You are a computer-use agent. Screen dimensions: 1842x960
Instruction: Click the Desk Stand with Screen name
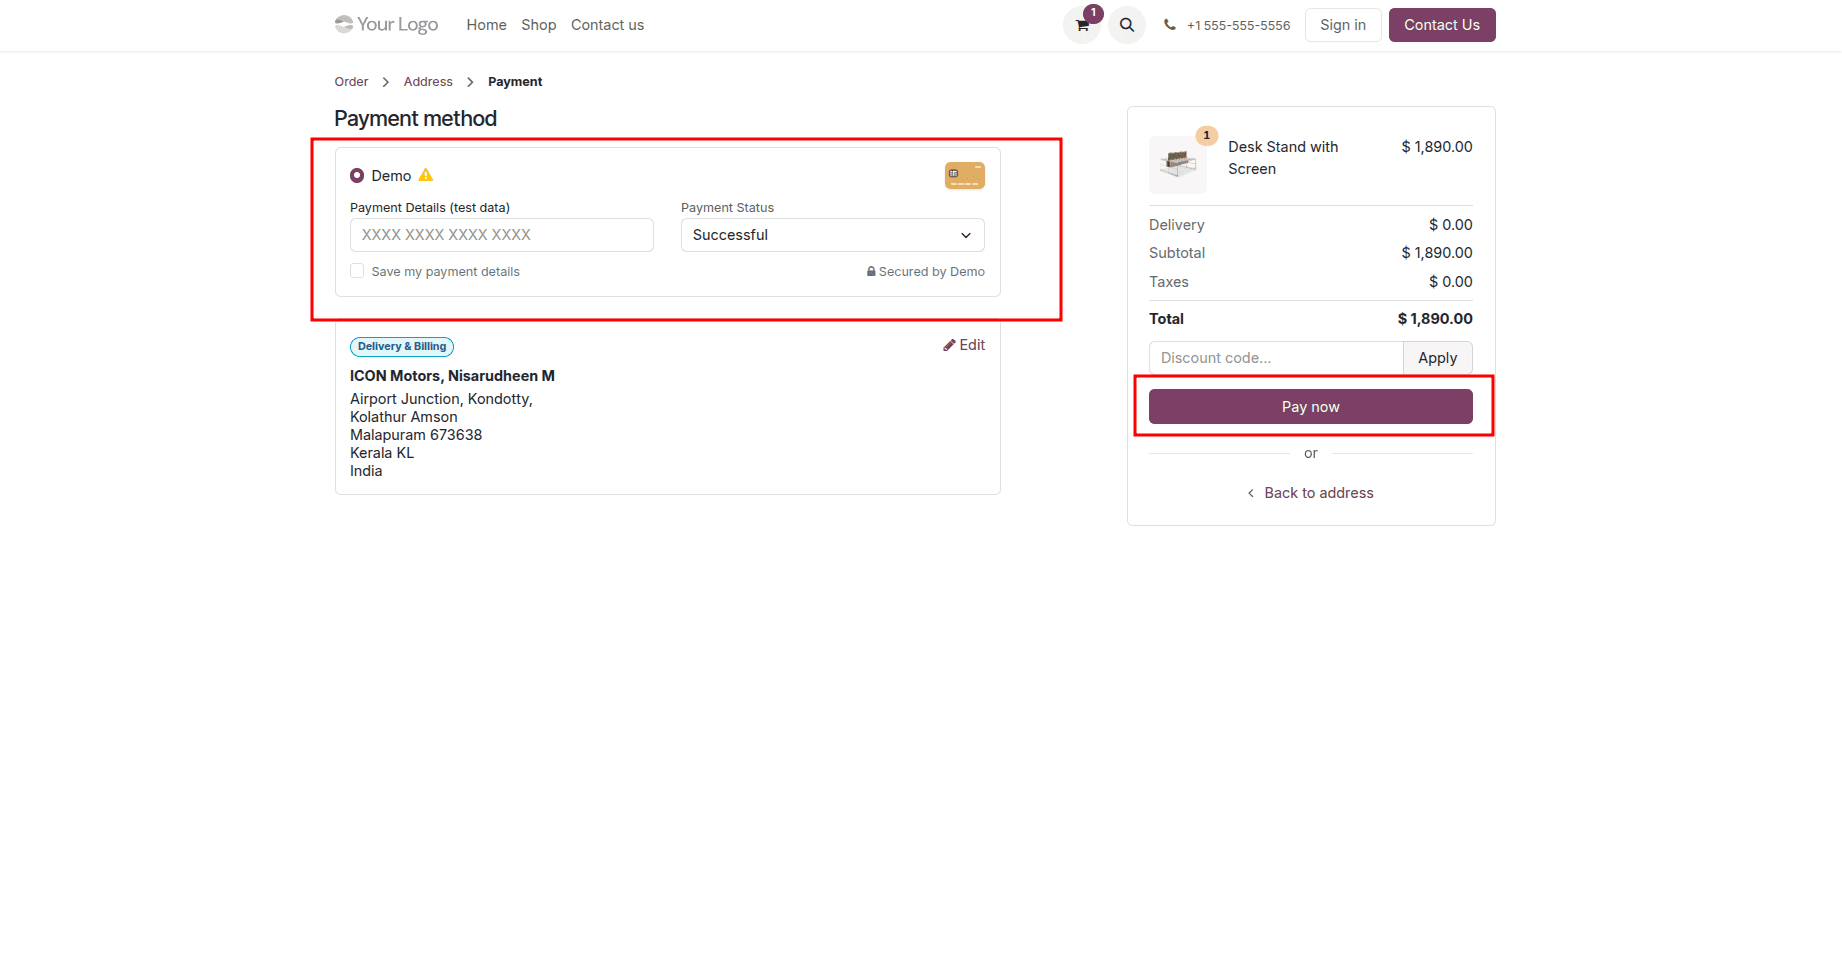(1283, 158)
